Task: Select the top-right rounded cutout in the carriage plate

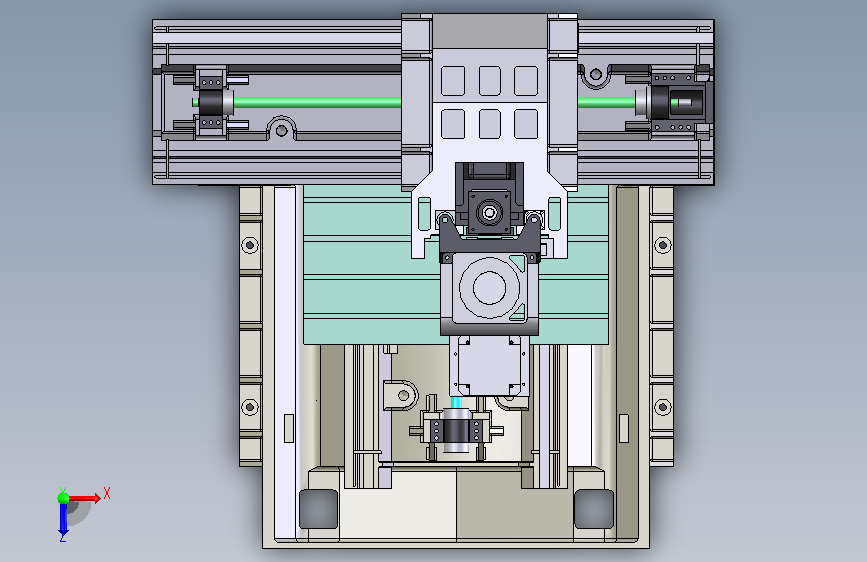Action: point(526,81)
